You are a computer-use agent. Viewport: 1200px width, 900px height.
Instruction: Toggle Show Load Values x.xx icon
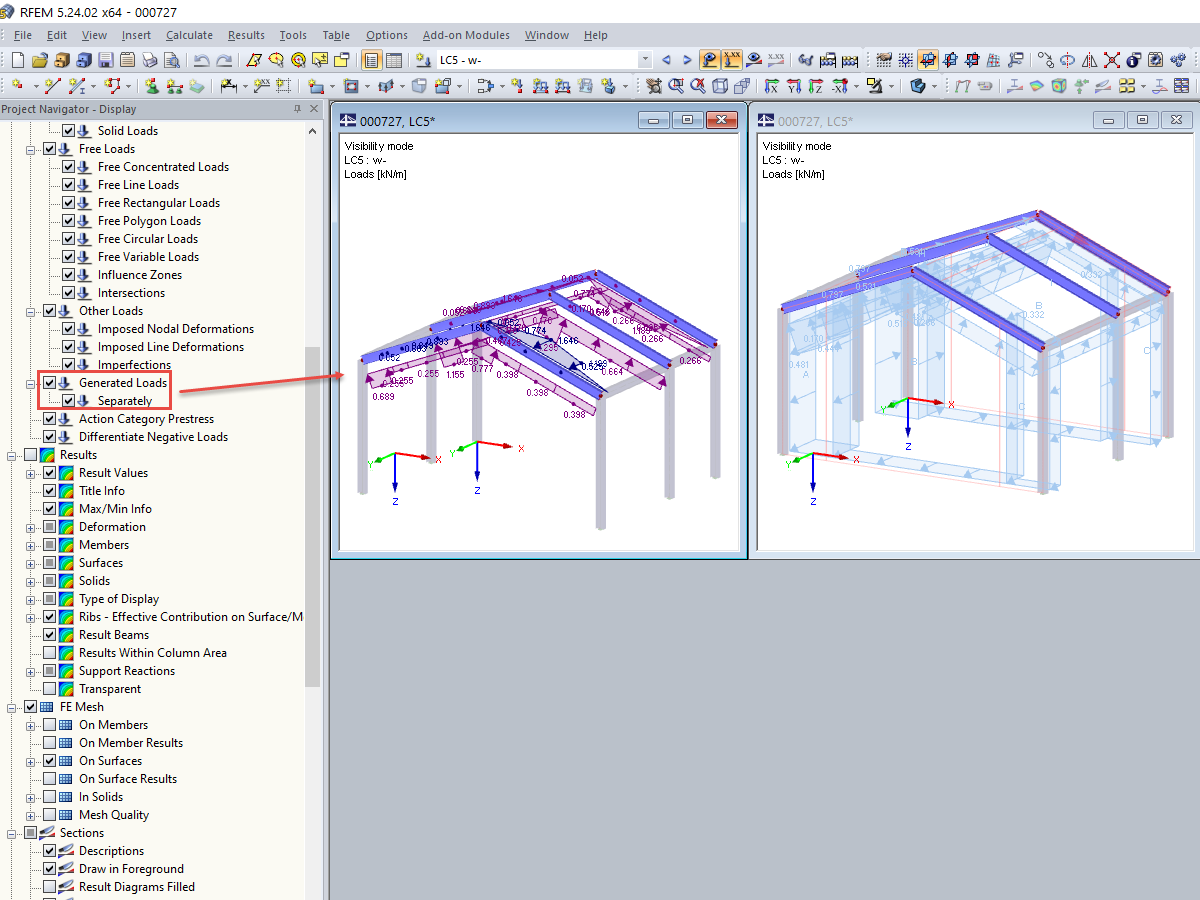(732, 60)
